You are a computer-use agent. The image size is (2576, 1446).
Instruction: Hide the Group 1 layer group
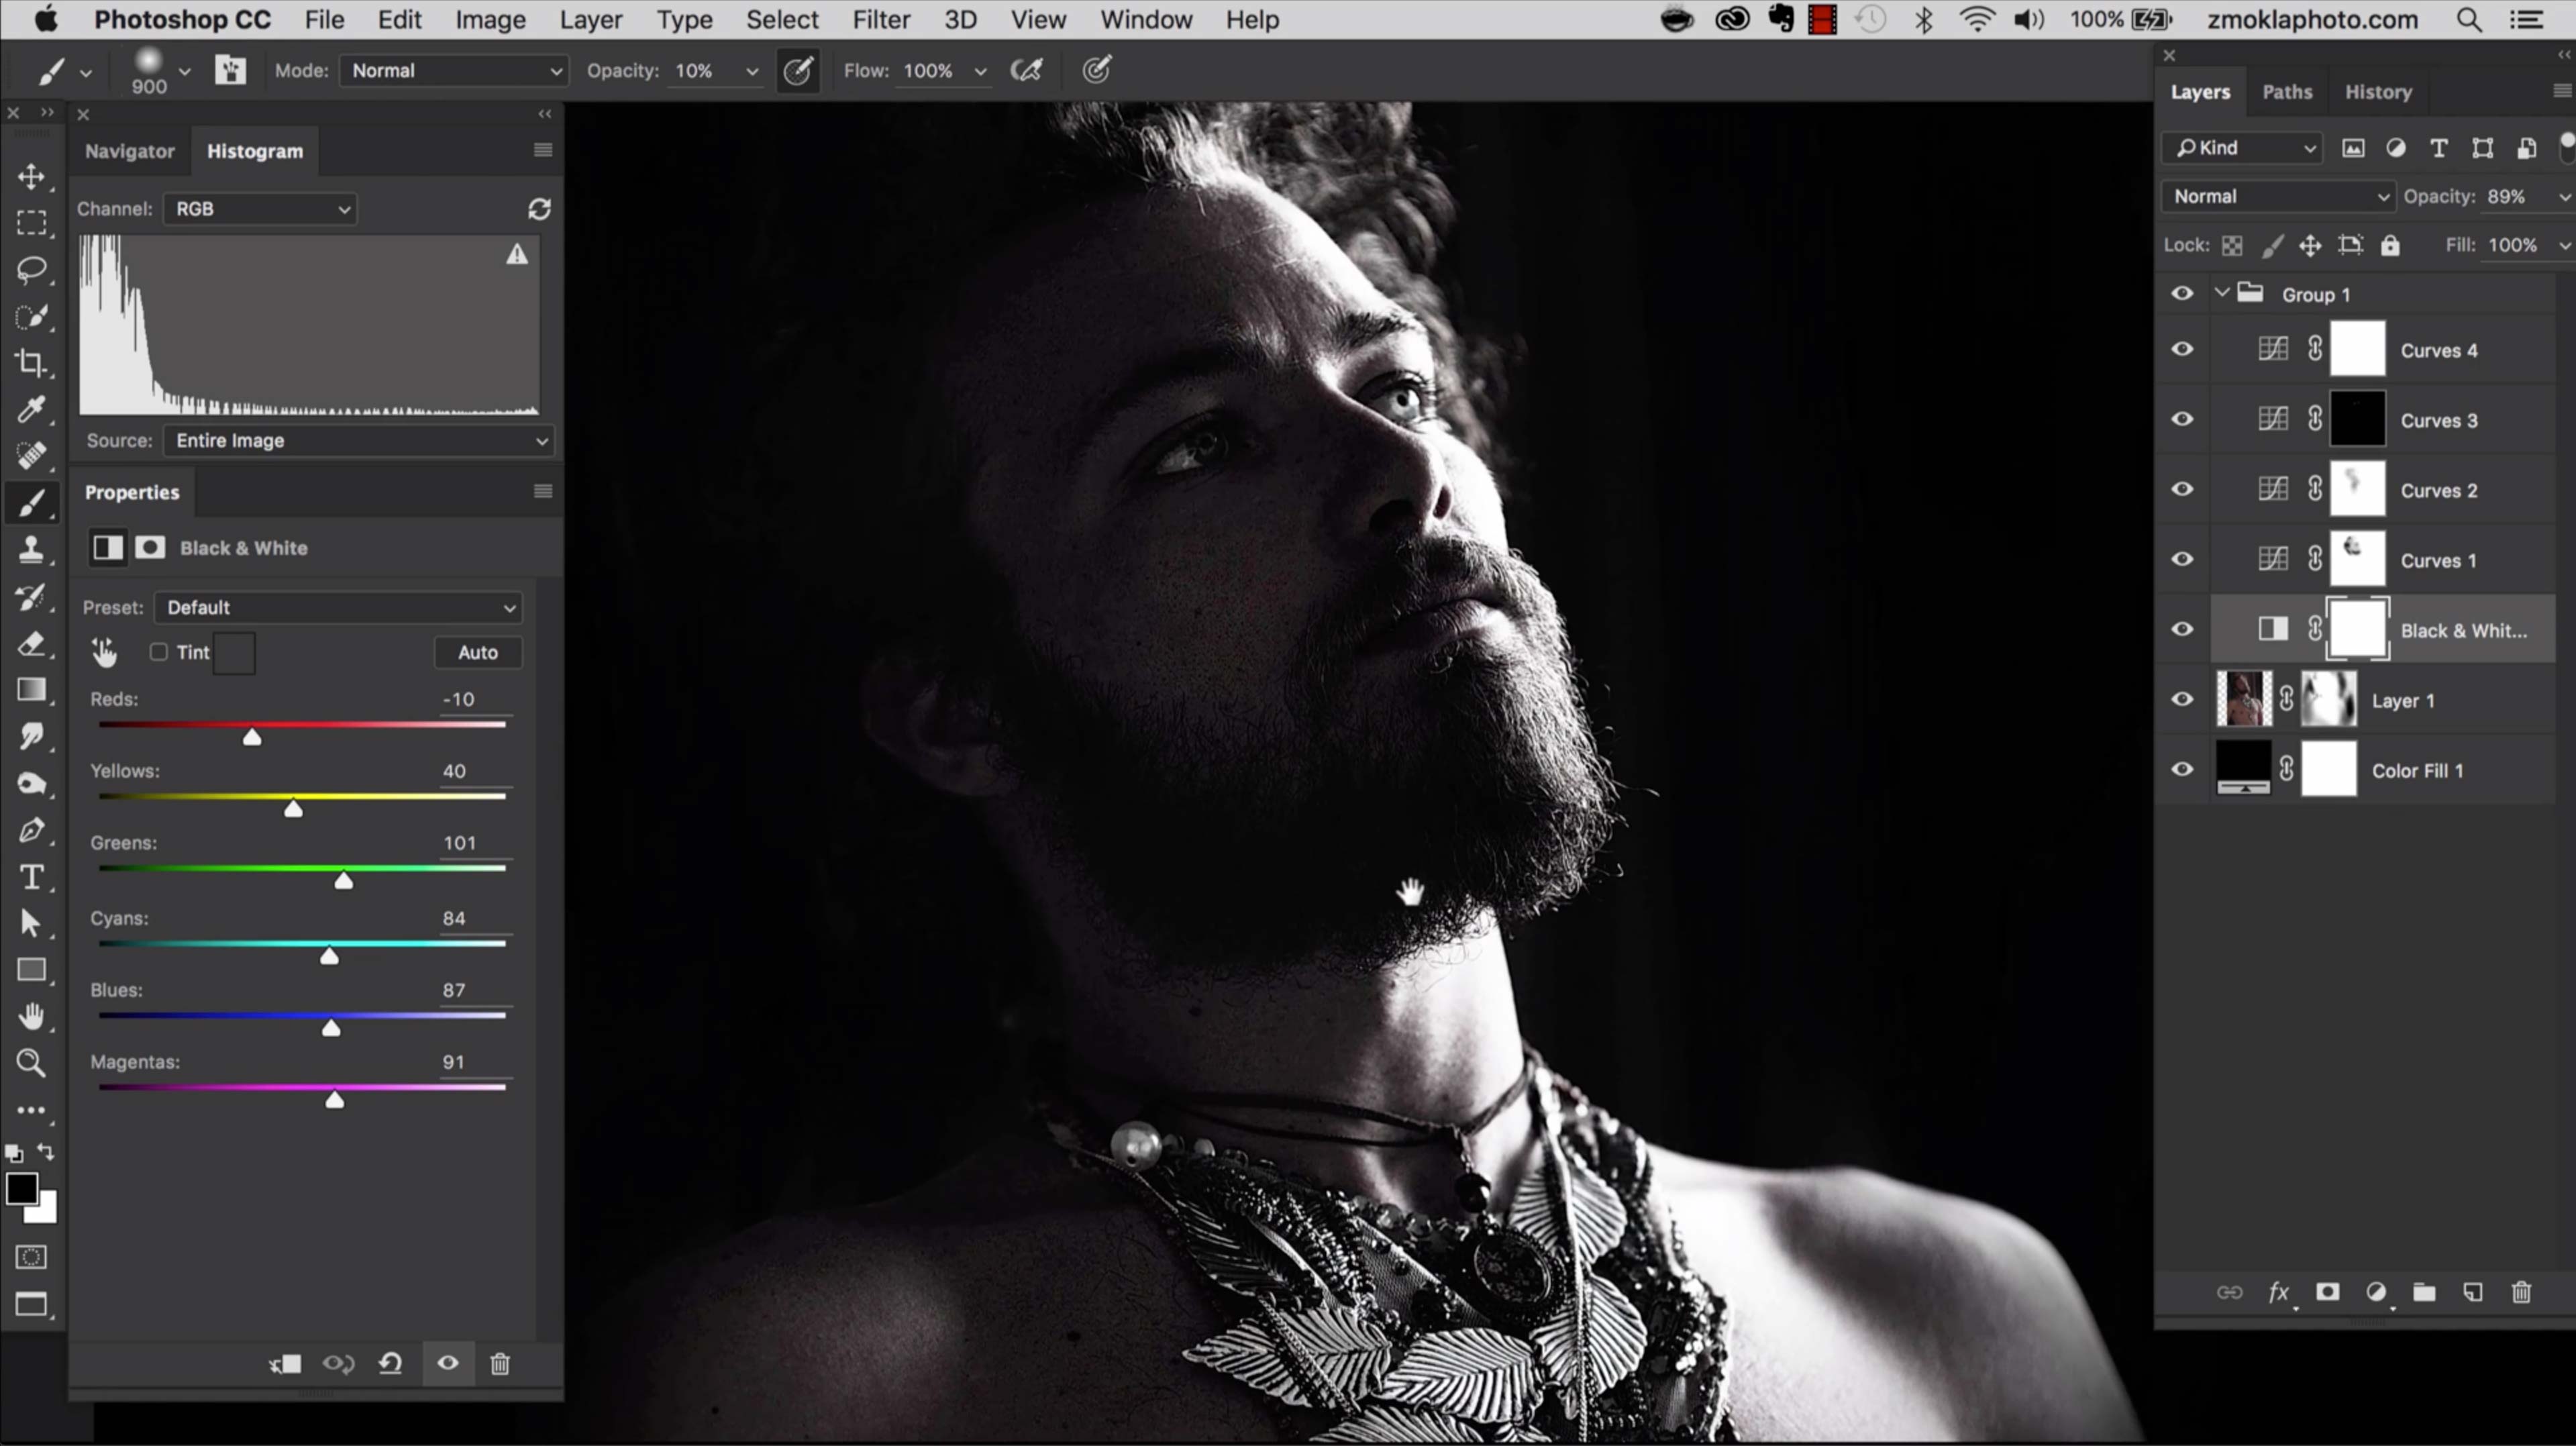coord(2182,294)
